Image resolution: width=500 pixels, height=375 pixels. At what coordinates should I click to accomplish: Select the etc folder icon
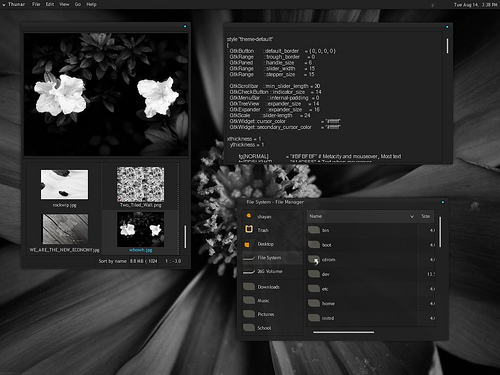[x=314, y=288]
